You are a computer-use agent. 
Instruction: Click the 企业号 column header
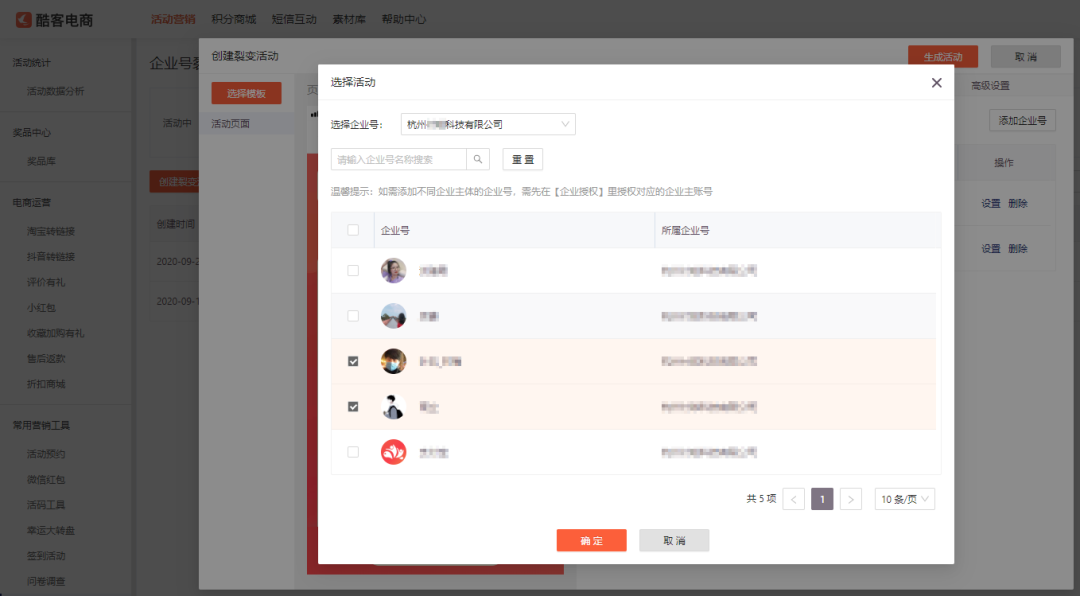point(395,230)
